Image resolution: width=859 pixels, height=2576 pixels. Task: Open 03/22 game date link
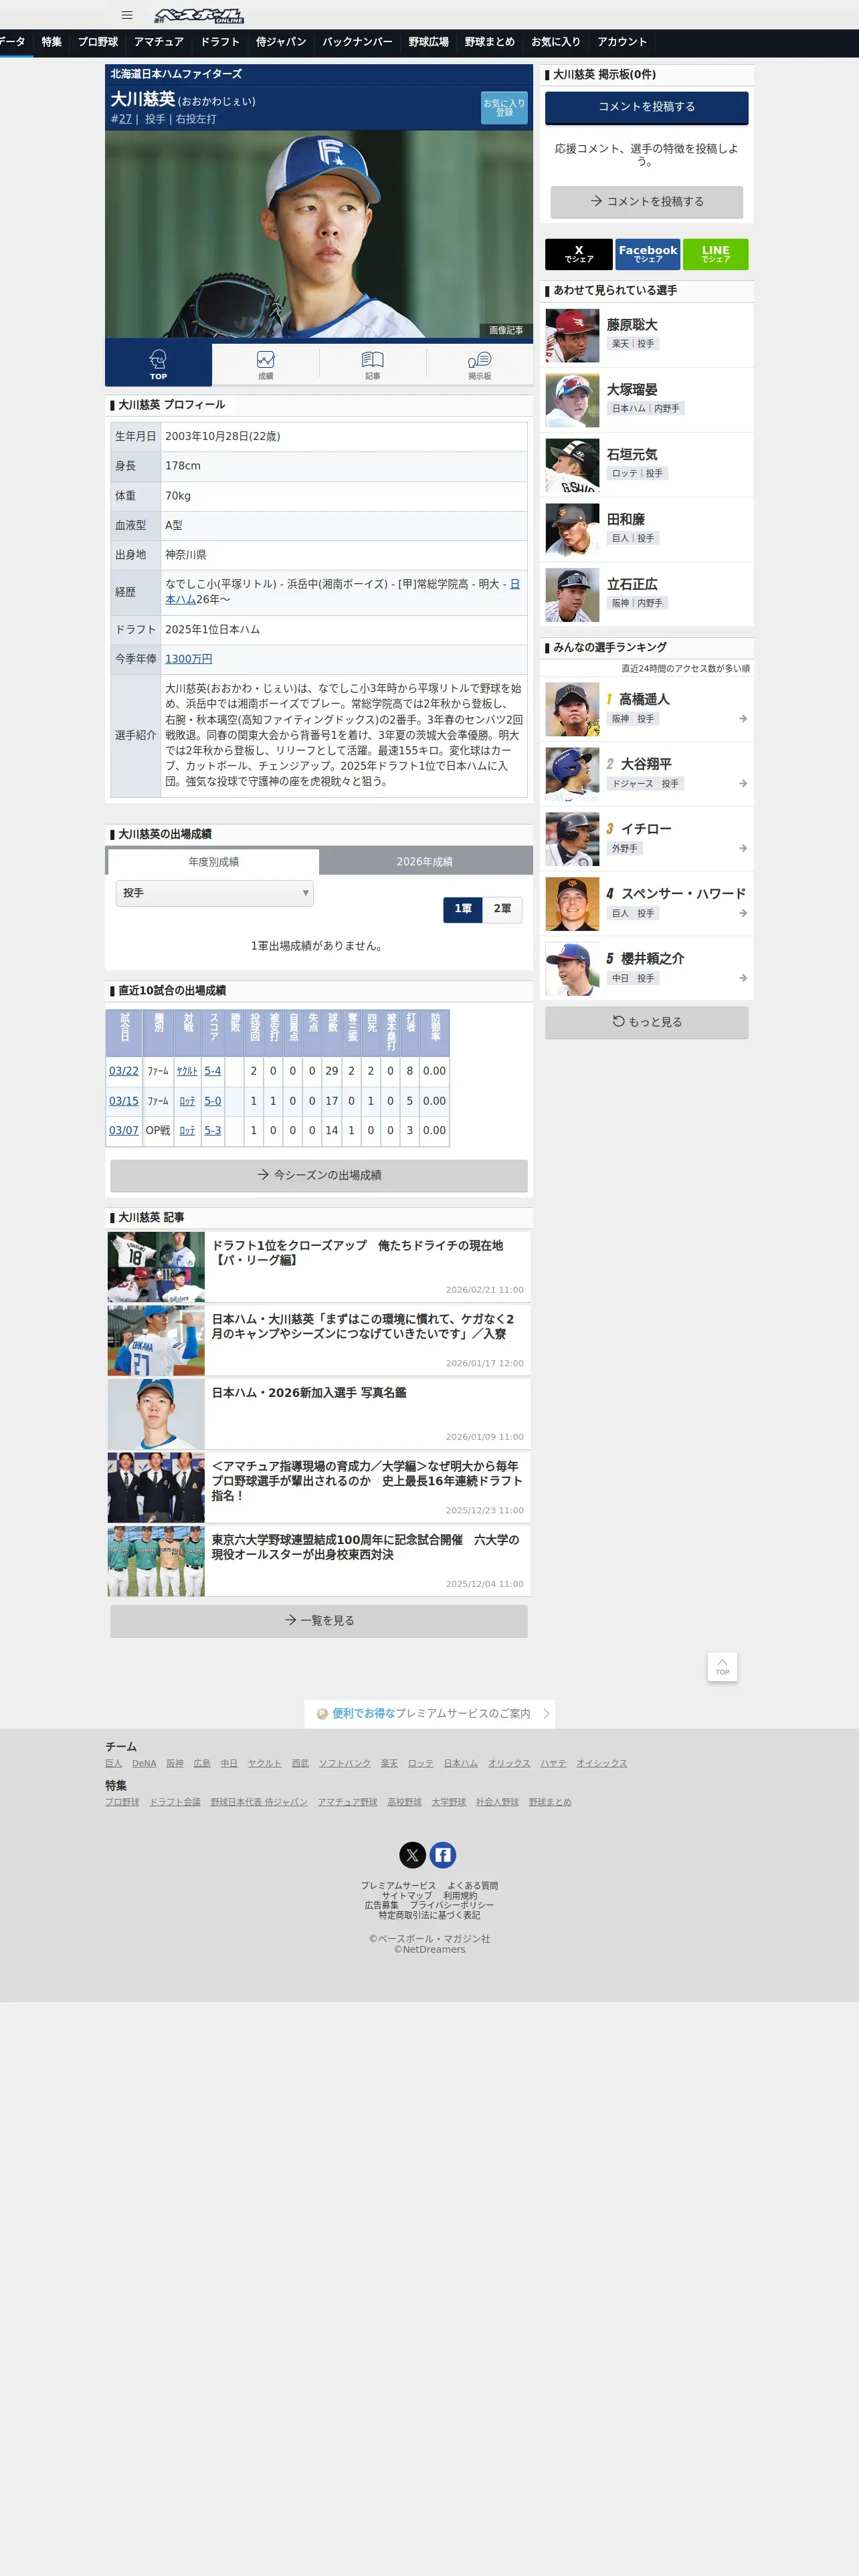124,1071
